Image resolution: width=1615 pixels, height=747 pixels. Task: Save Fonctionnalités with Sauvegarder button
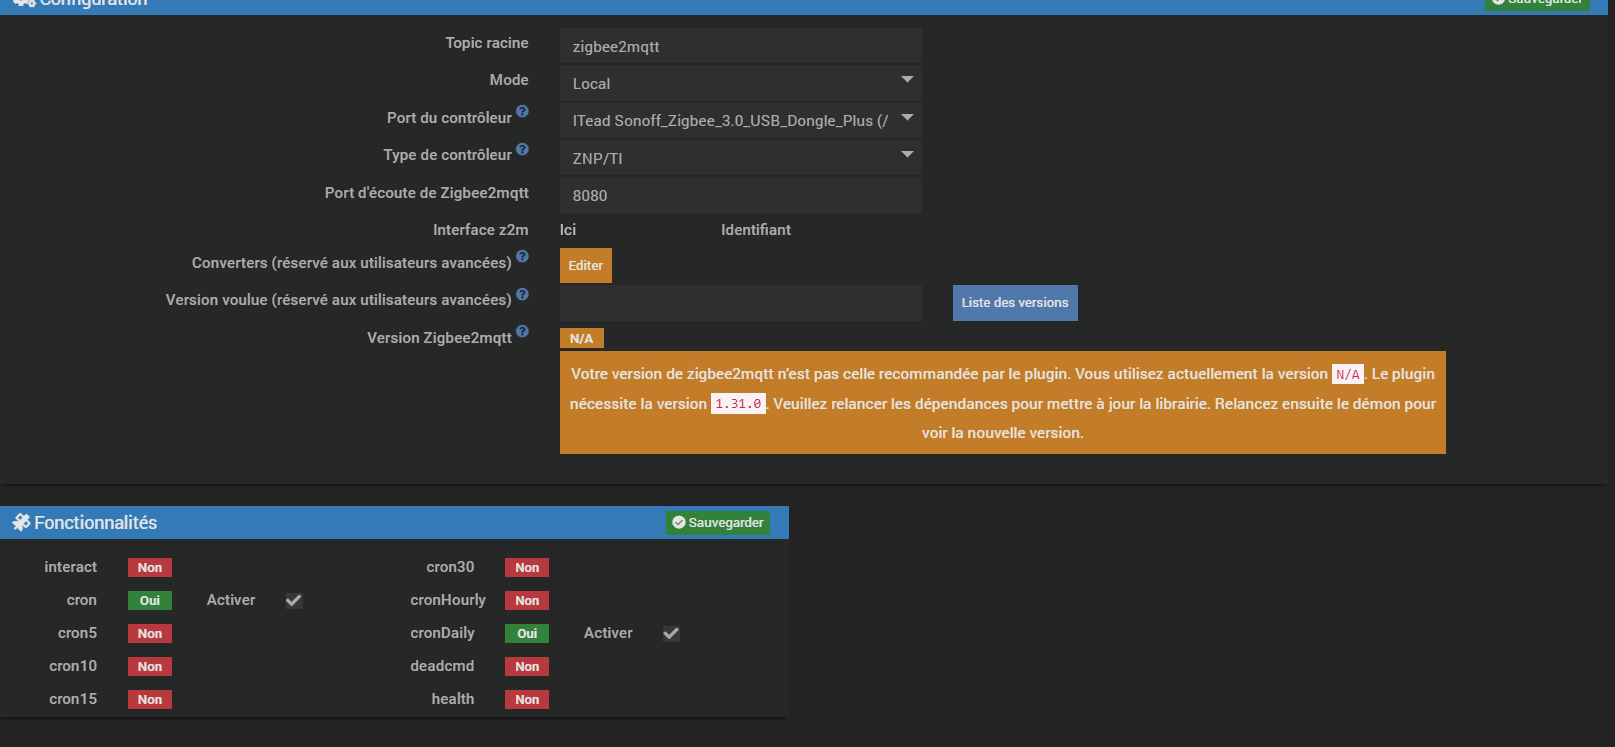point(717,523)
